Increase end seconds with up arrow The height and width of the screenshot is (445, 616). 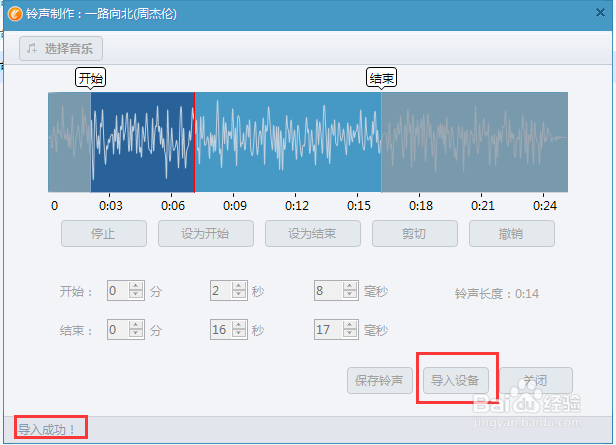tap(239, 325)
